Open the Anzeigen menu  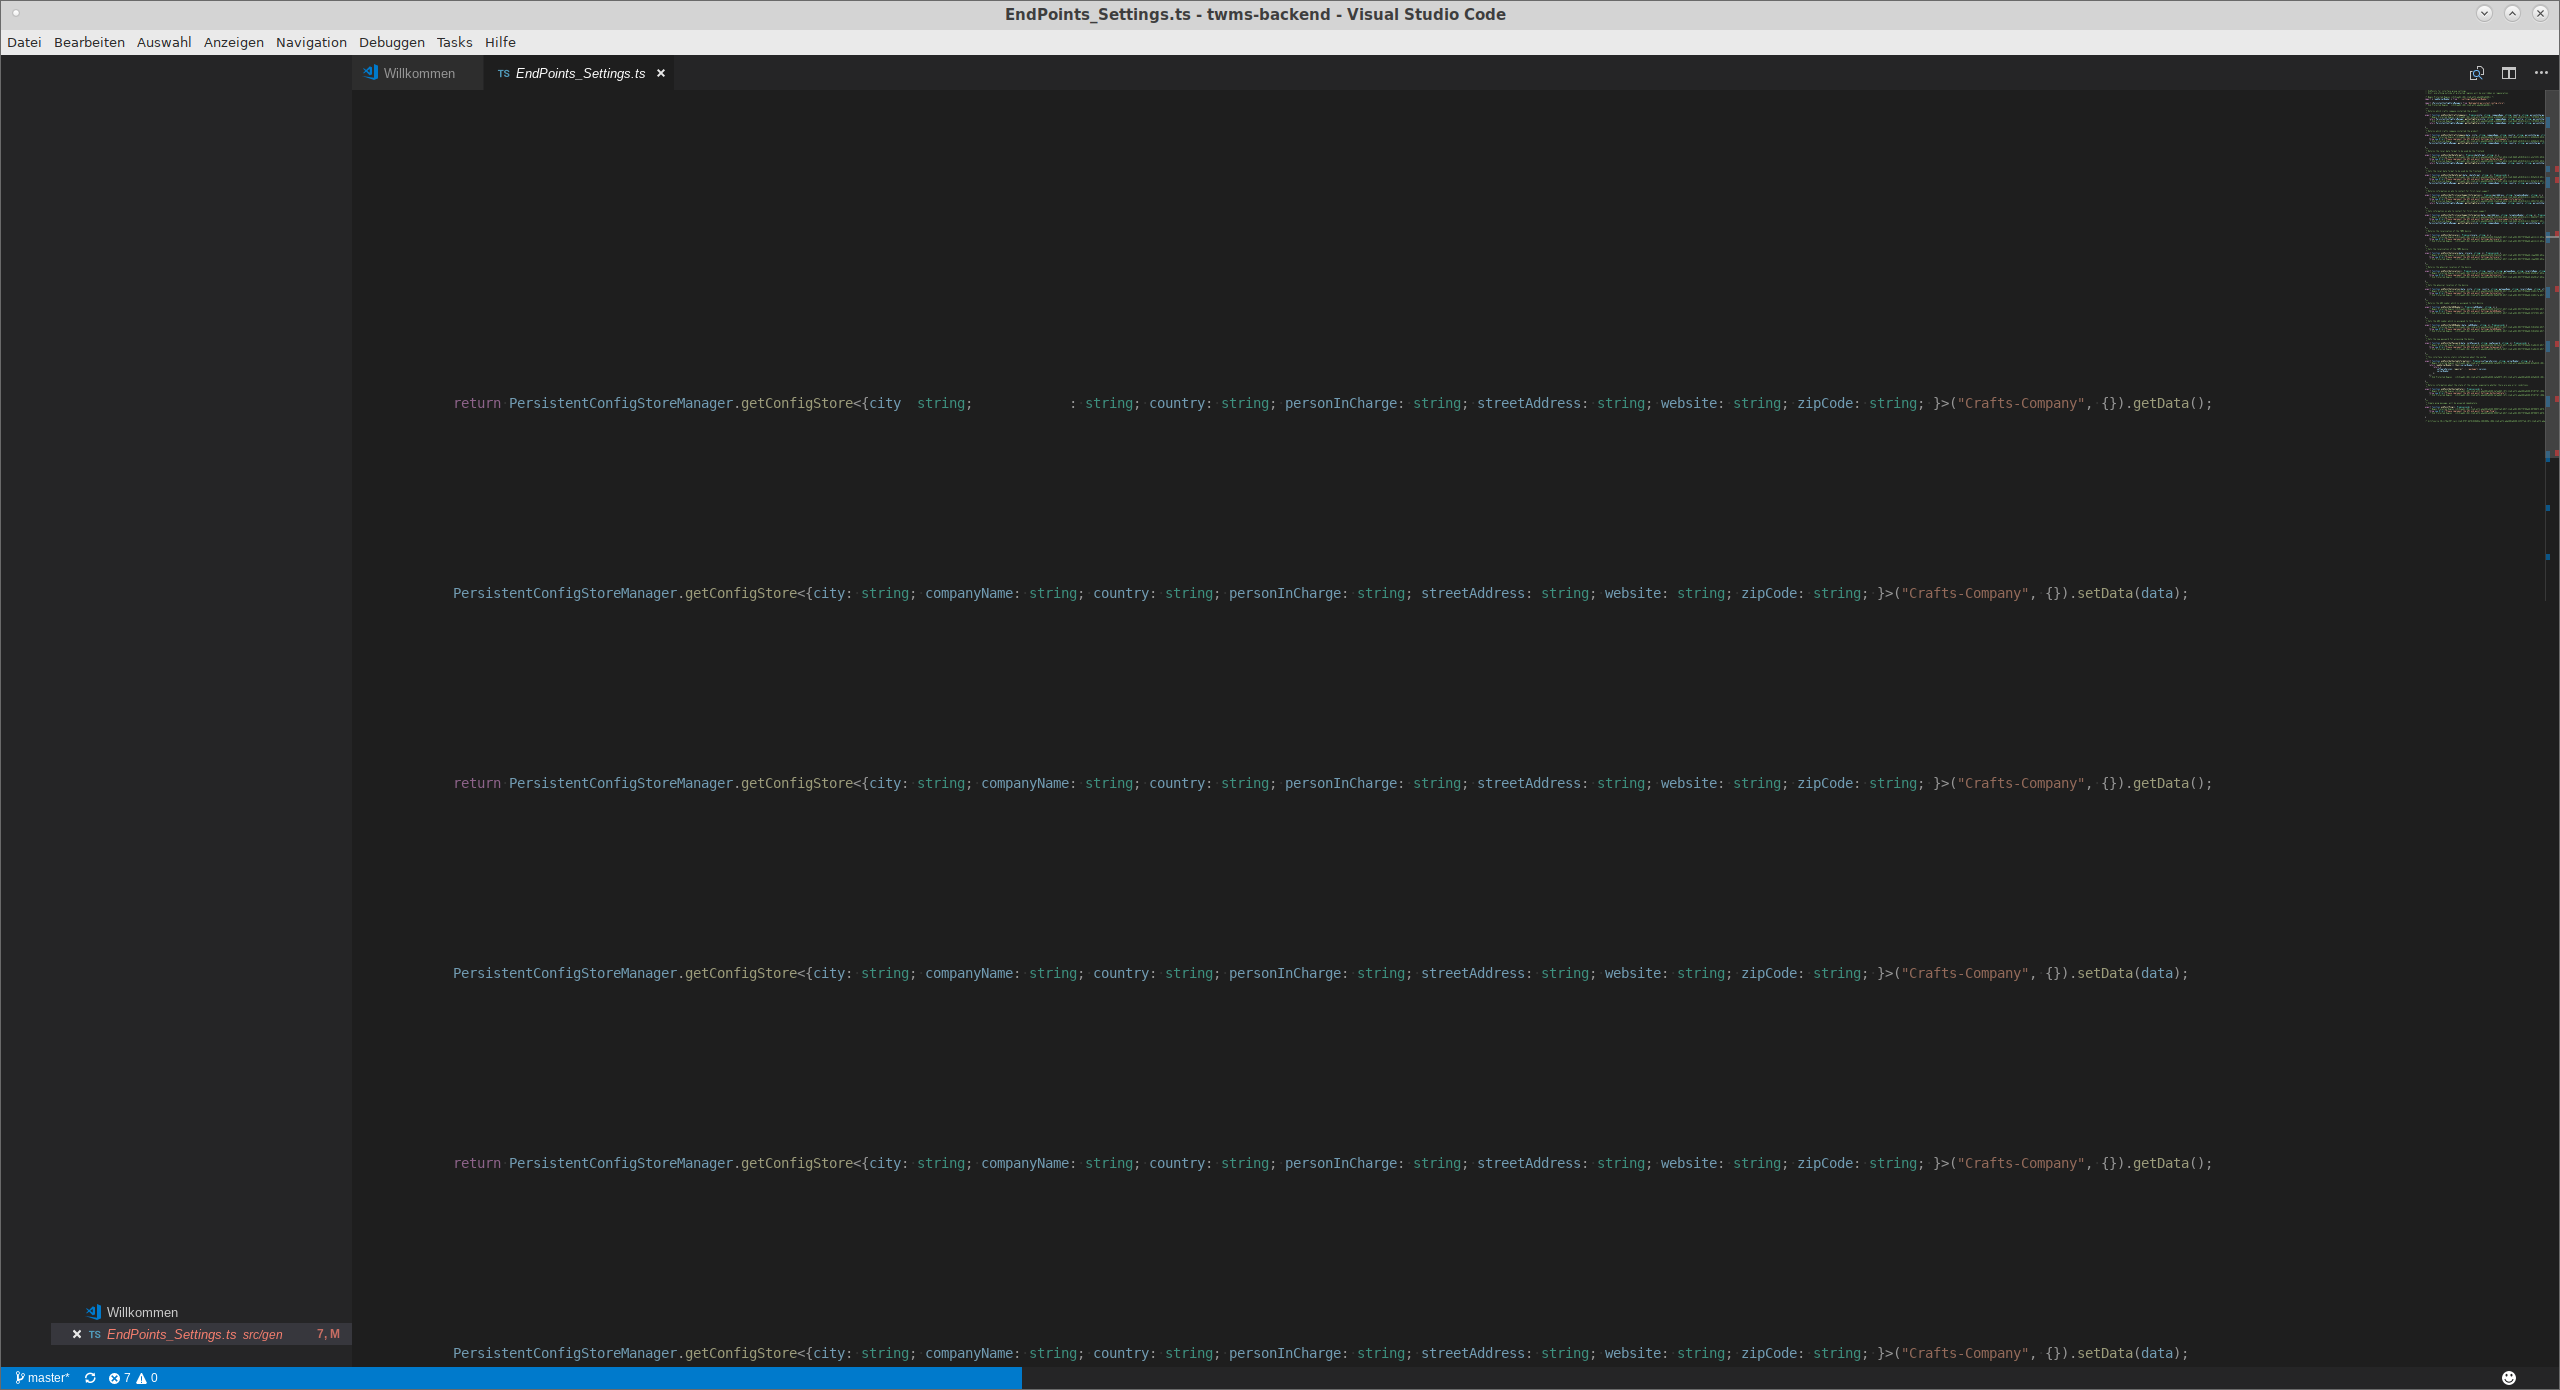point(233,42)
